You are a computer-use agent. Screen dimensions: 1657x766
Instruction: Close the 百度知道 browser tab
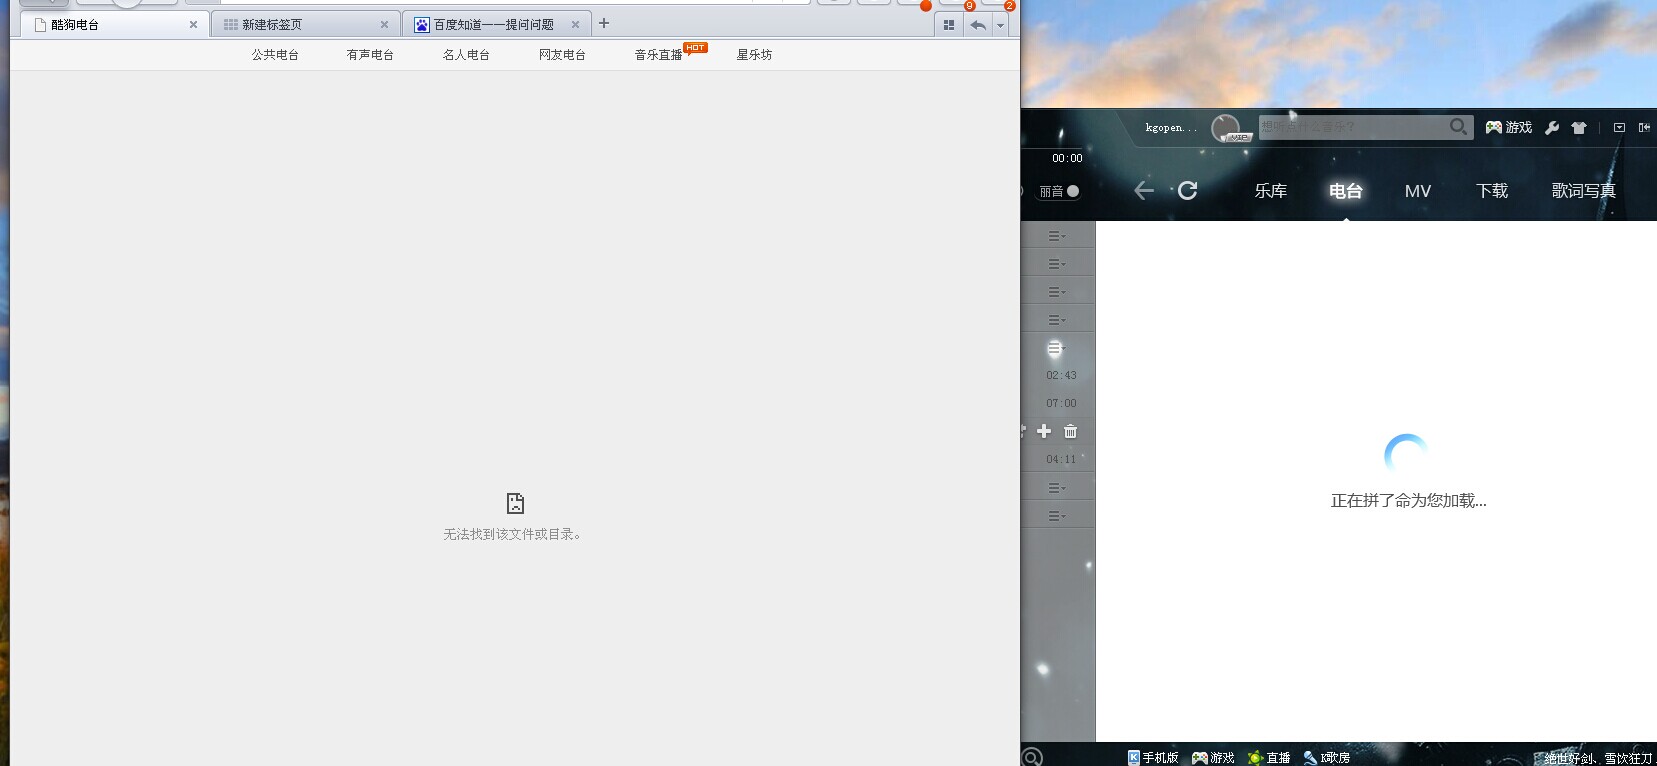click(575, 25)
